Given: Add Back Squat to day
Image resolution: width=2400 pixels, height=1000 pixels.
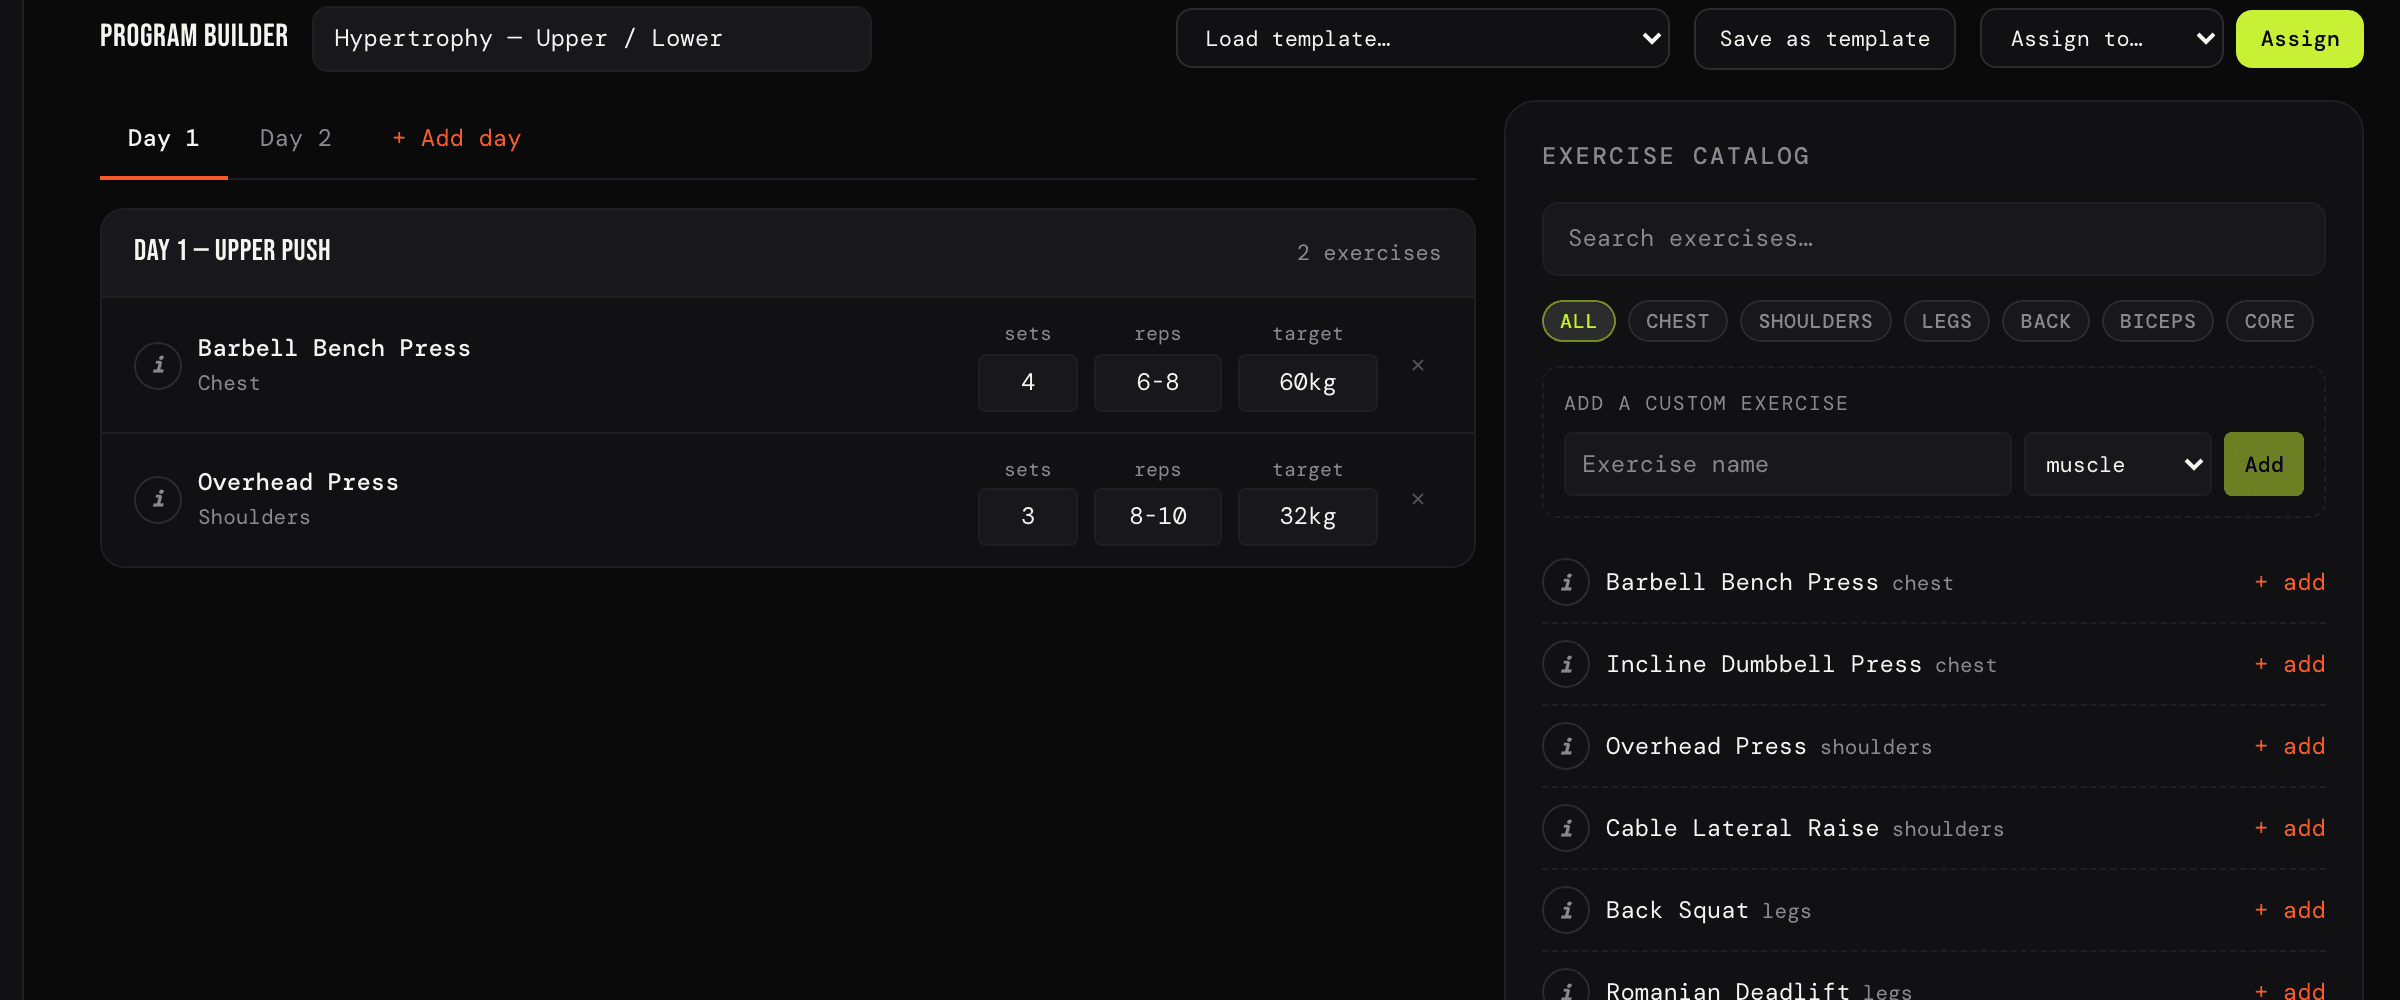Looking at the screenshot, I should pyautogui.click(x=2290, y=910).
